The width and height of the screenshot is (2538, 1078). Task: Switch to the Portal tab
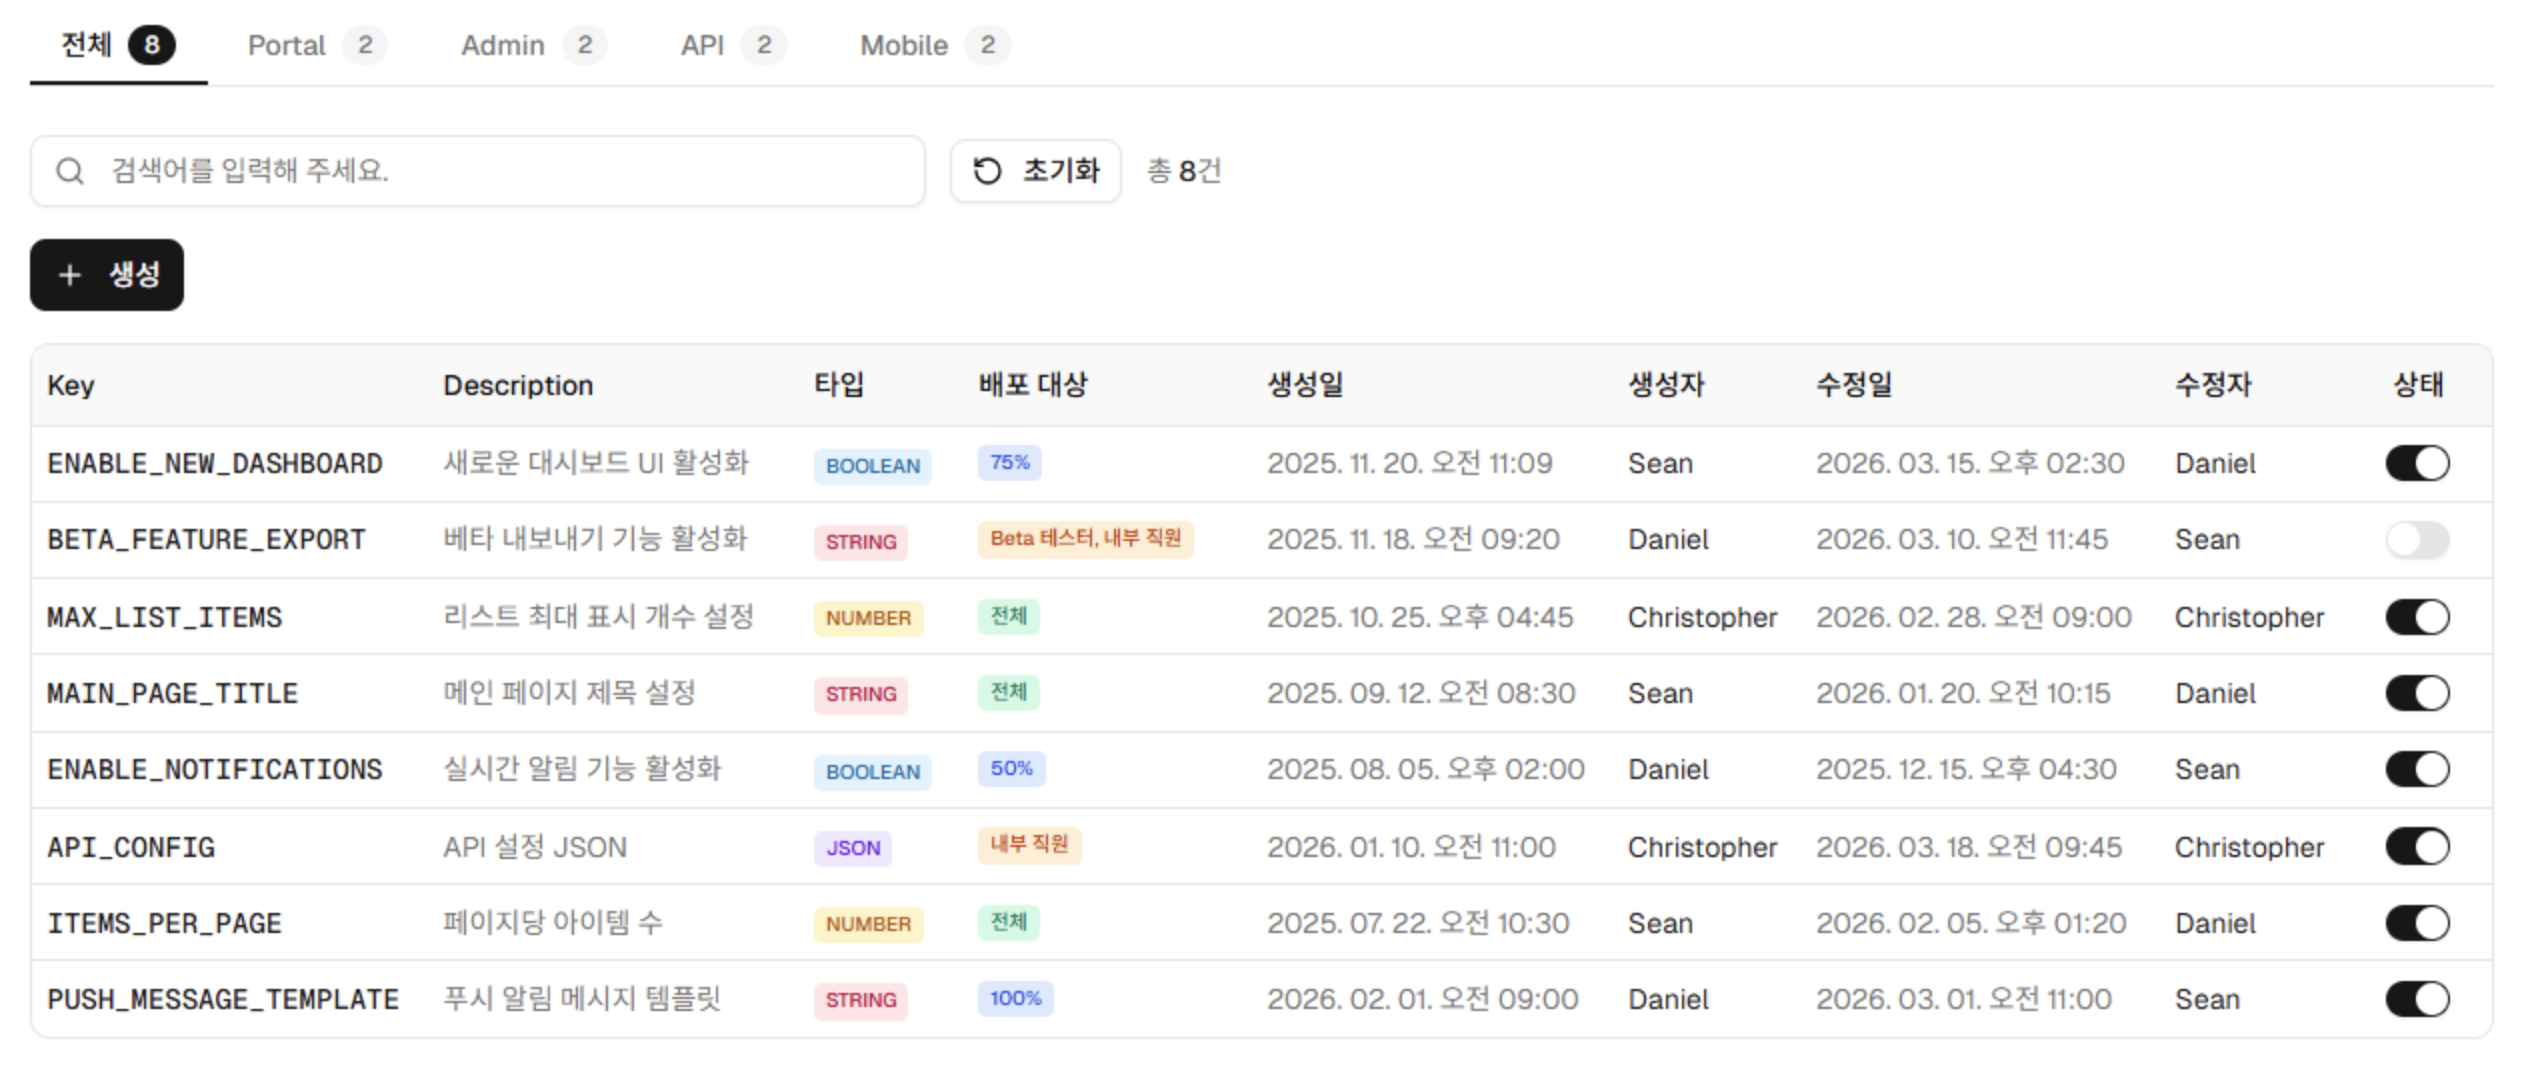coord(316,45)
